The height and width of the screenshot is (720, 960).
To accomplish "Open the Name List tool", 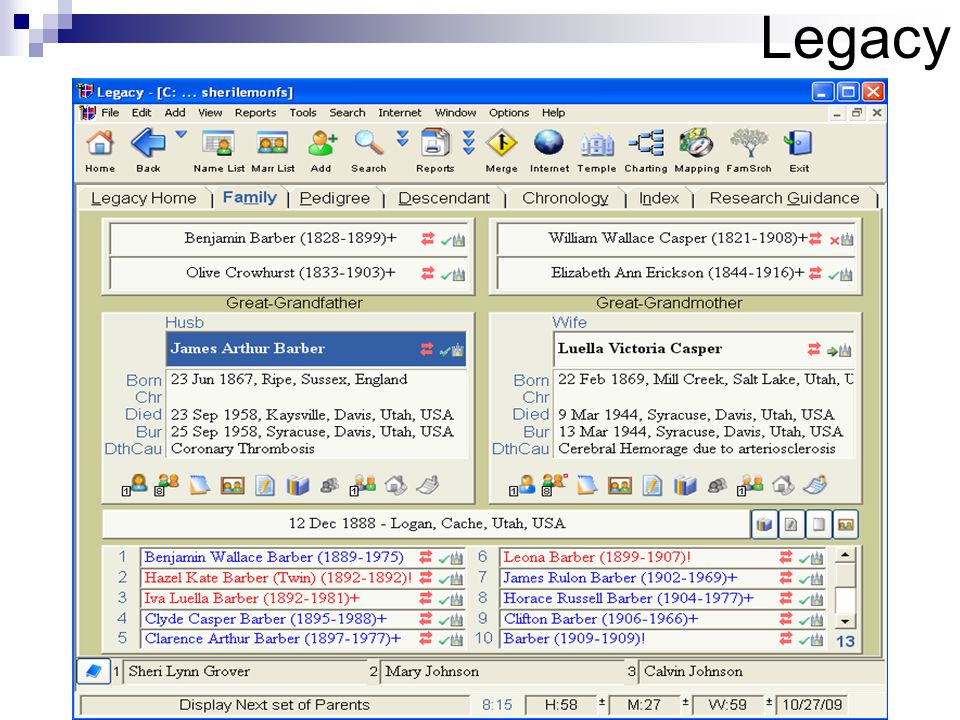I will pos(218,143).
